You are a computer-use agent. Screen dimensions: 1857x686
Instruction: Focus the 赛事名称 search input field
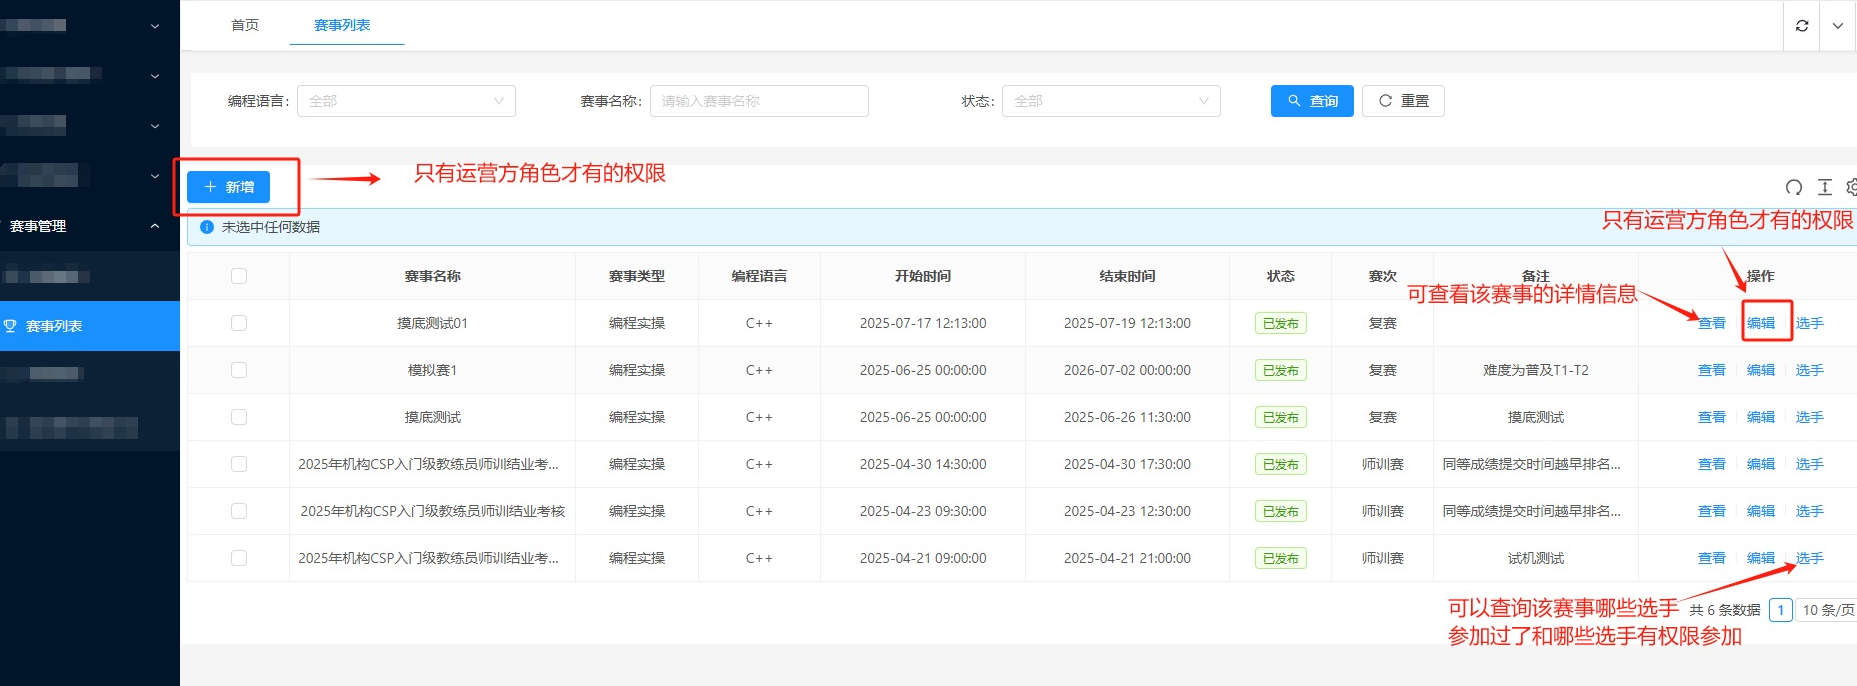pyautogui.click(x=758, y=101)
